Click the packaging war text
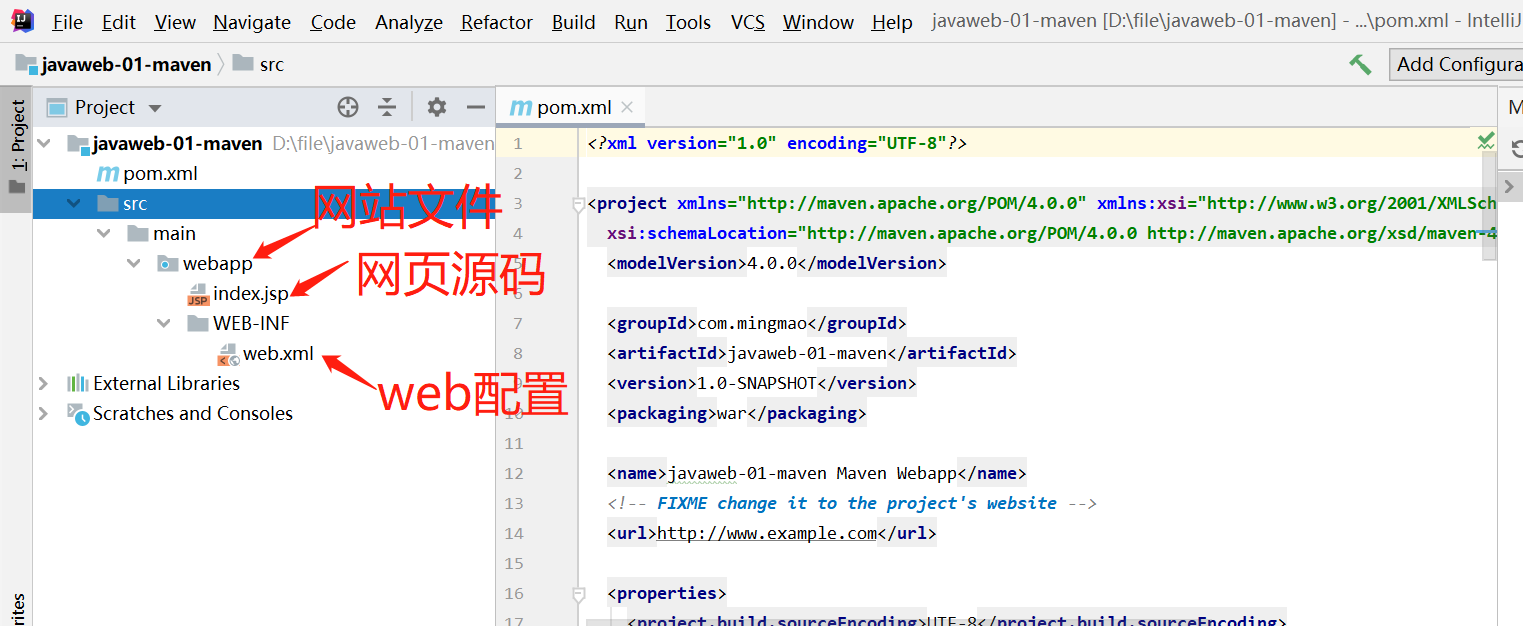The width and height of the screenshot is (1523, 626). [x=732, y=414]
